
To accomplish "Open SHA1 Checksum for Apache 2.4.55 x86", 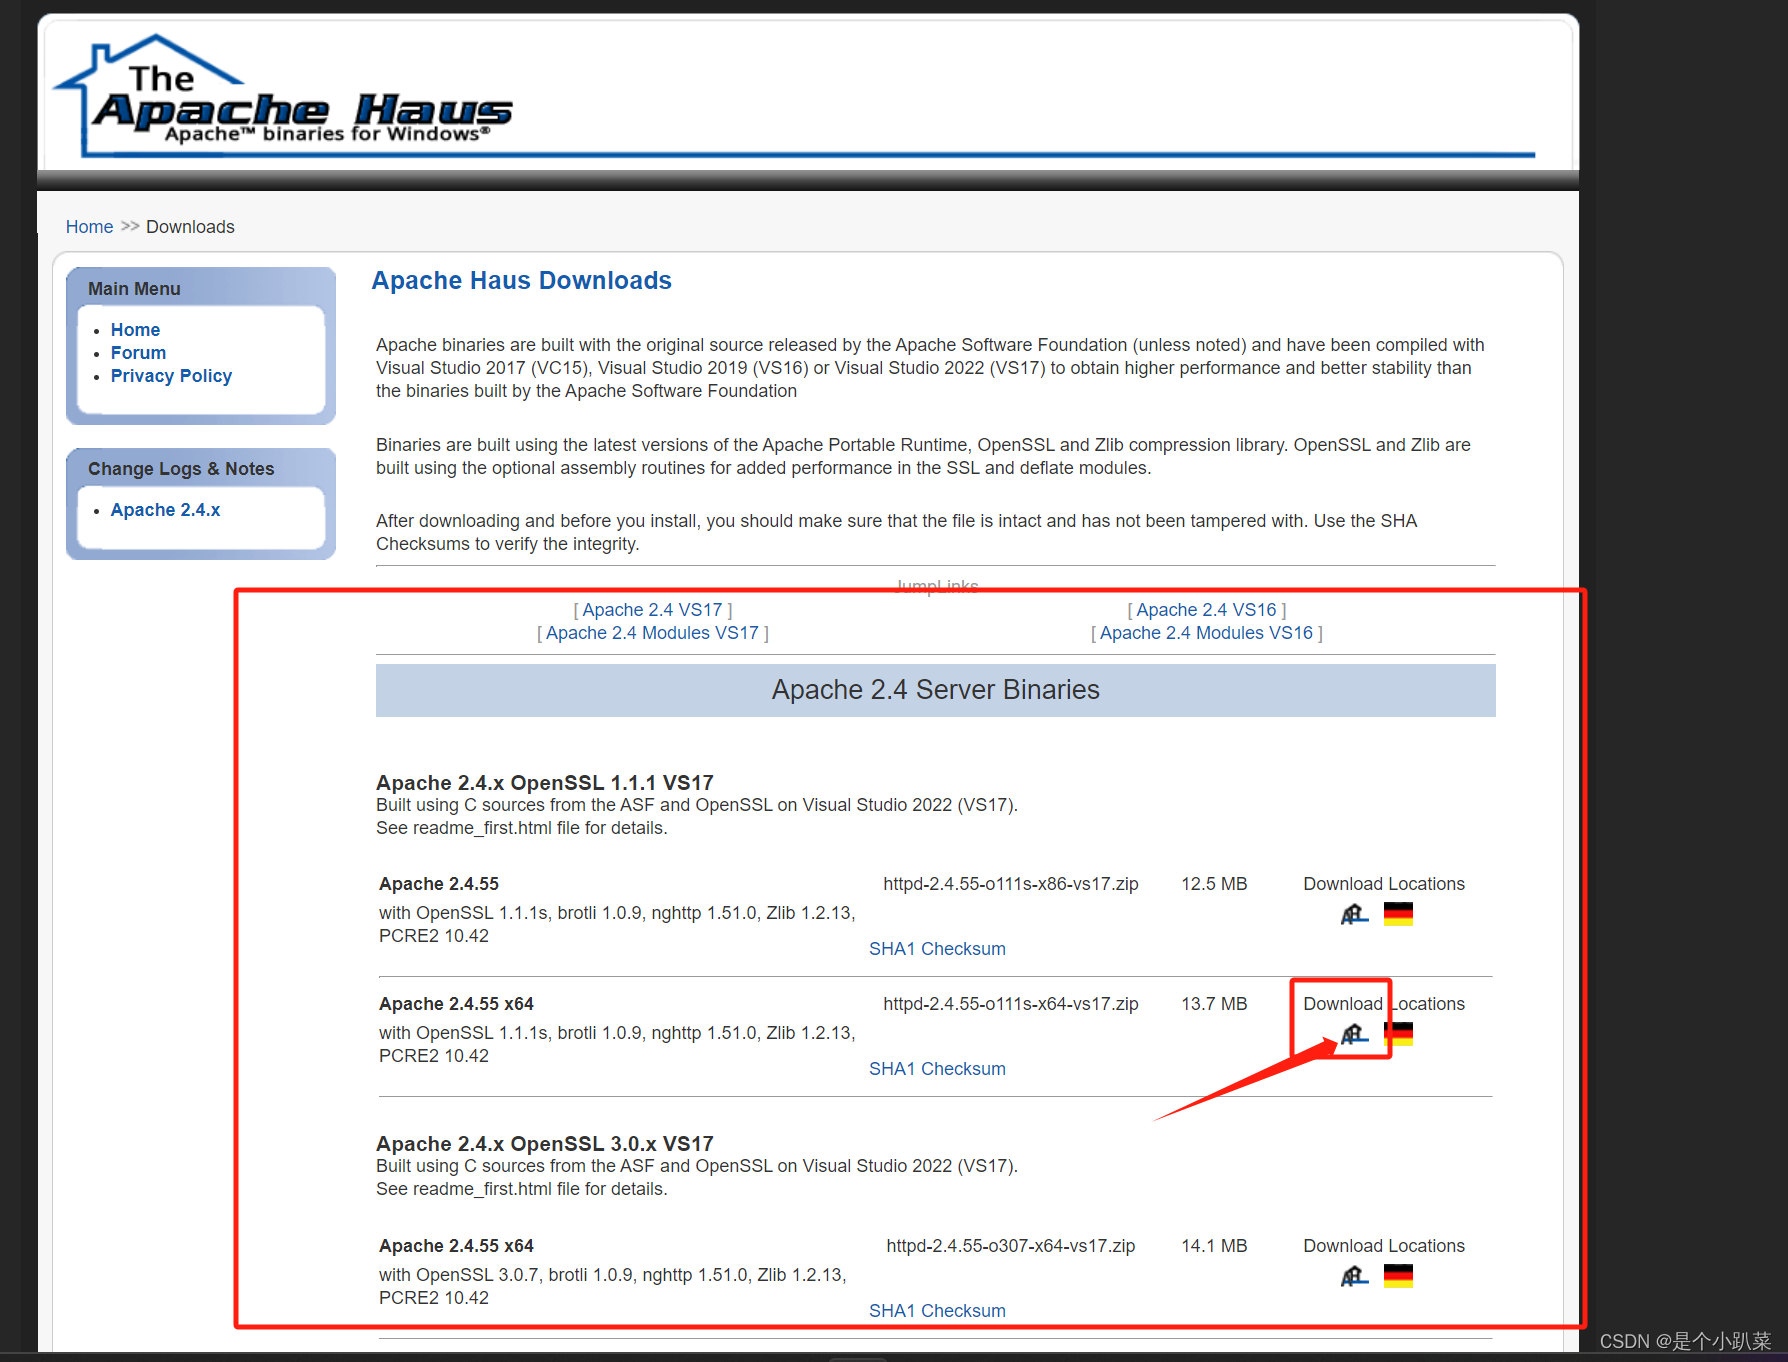I will coord(937,949).
